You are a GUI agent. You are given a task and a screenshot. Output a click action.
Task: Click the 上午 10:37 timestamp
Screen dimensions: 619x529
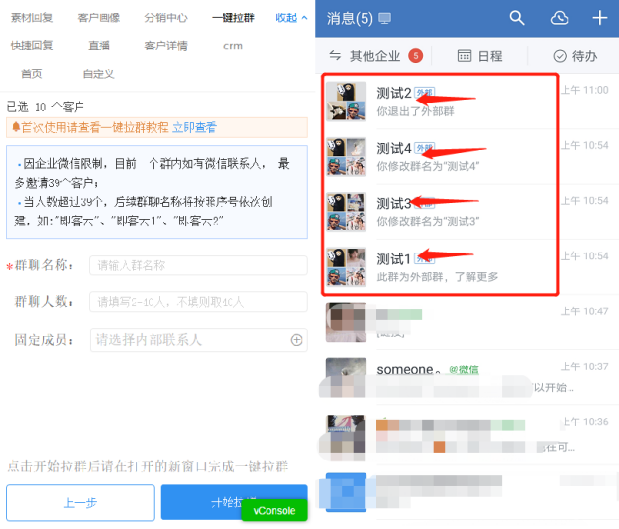(x=585, y=367)
